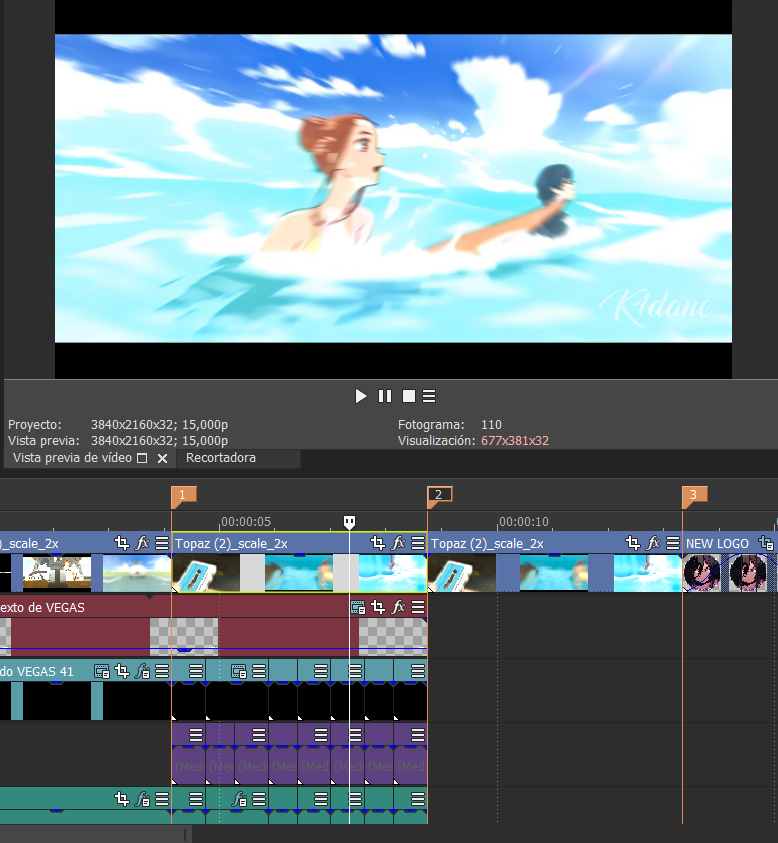Open the preview transport options menu
The image size is (778, 843).
point(429,396)
